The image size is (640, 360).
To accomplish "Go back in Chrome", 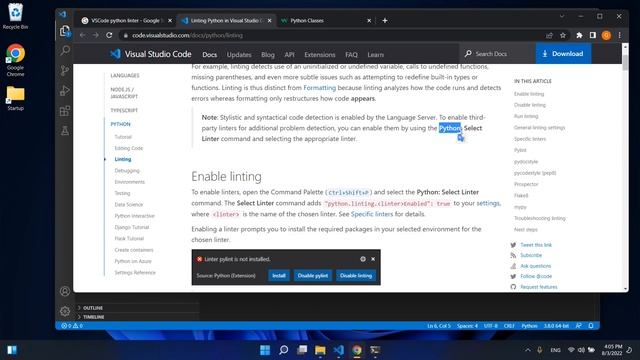I will click(x=83, y=36).
